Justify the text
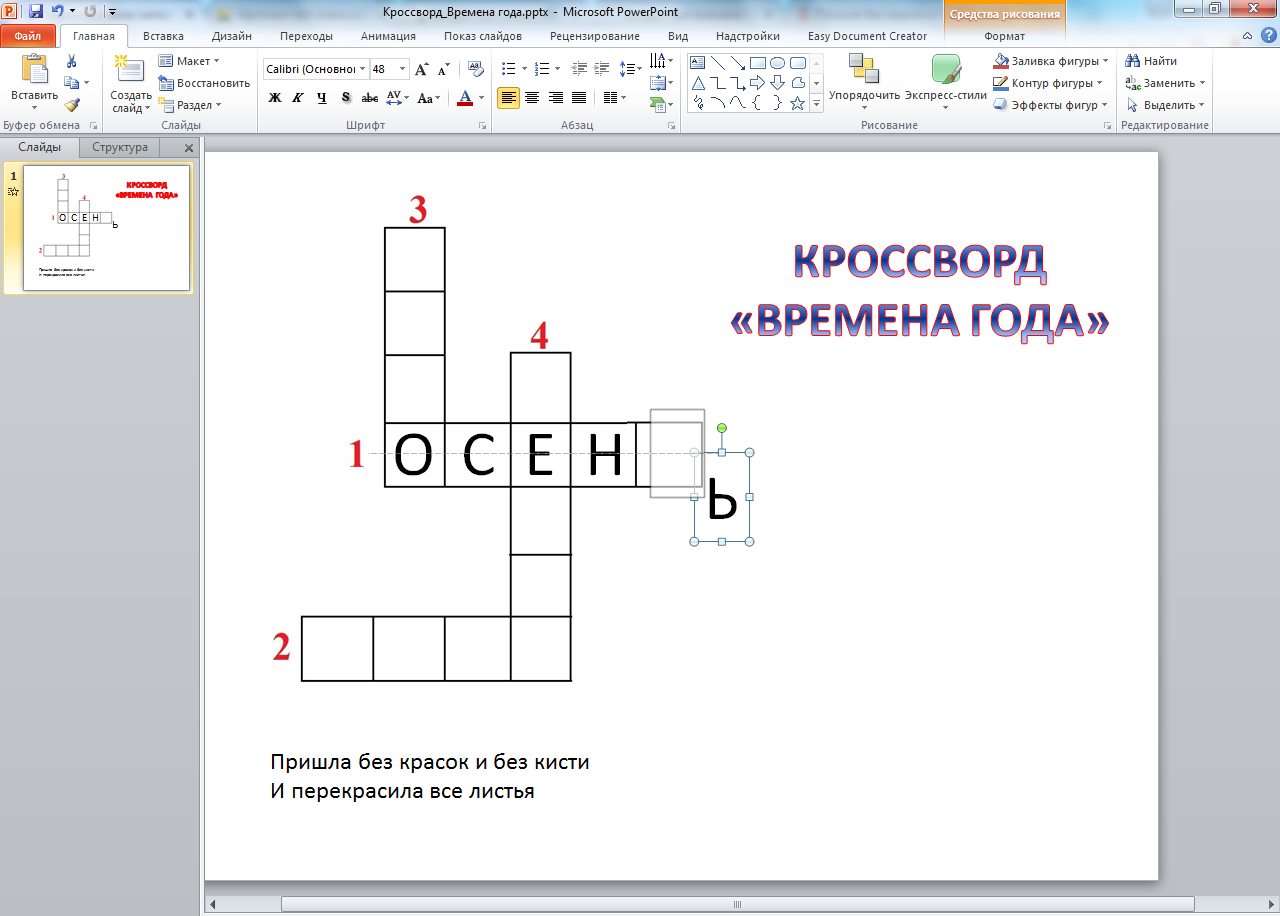The image size is (1280, 916). (578, 98)
